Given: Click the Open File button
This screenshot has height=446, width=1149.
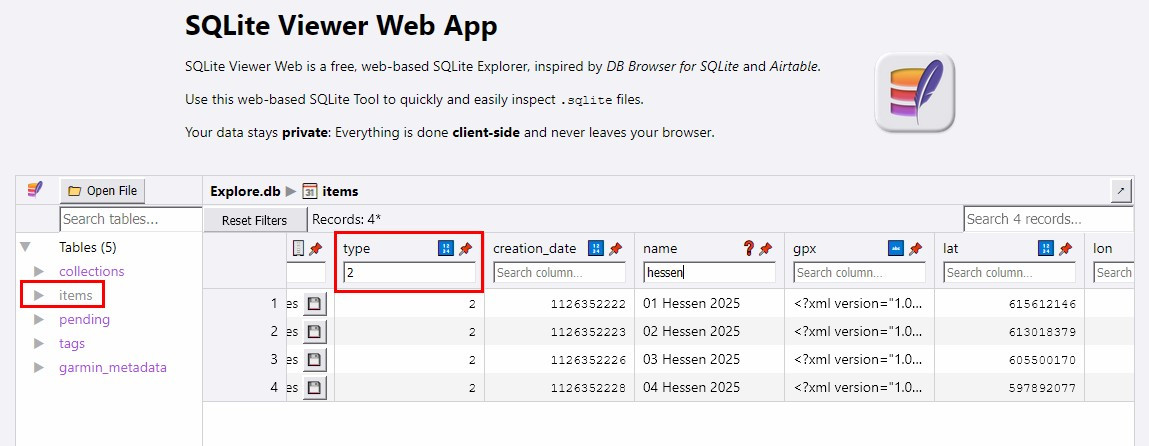Looking at the screenshot, I should coord(103,191).
